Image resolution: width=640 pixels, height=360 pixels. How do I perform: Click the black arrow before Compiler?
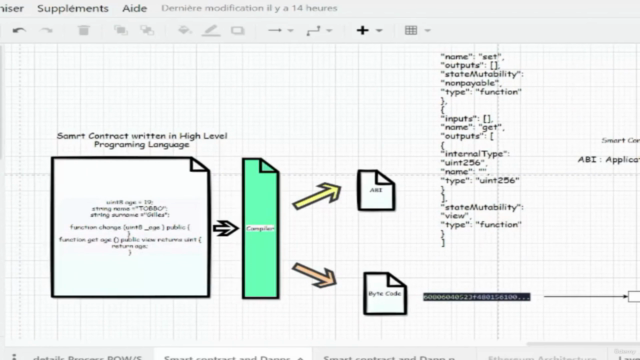coord(225,228)
